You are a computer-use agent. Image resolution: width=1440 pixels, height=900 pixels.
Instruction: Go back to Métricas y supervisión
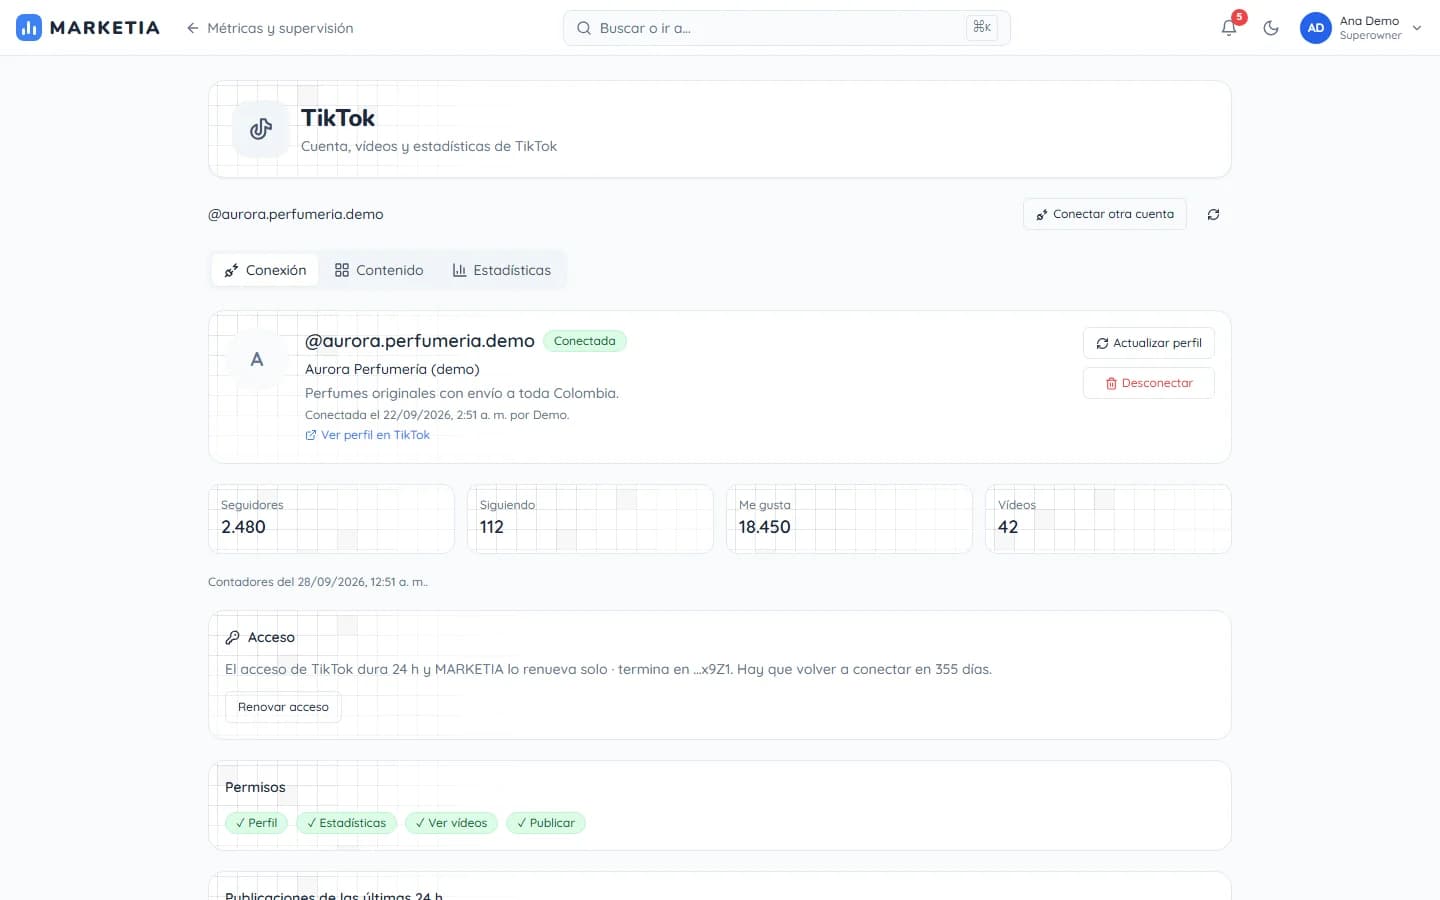click(270, 28)
